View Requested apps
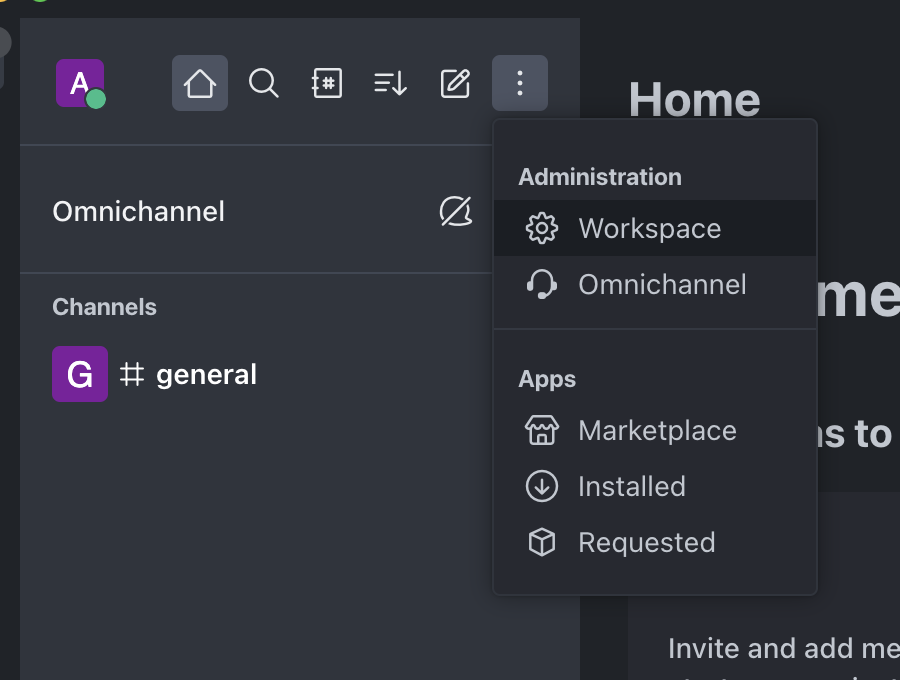The height and width of the screenshot is (680, 900). pyautogui.click(x=655, y=542)
